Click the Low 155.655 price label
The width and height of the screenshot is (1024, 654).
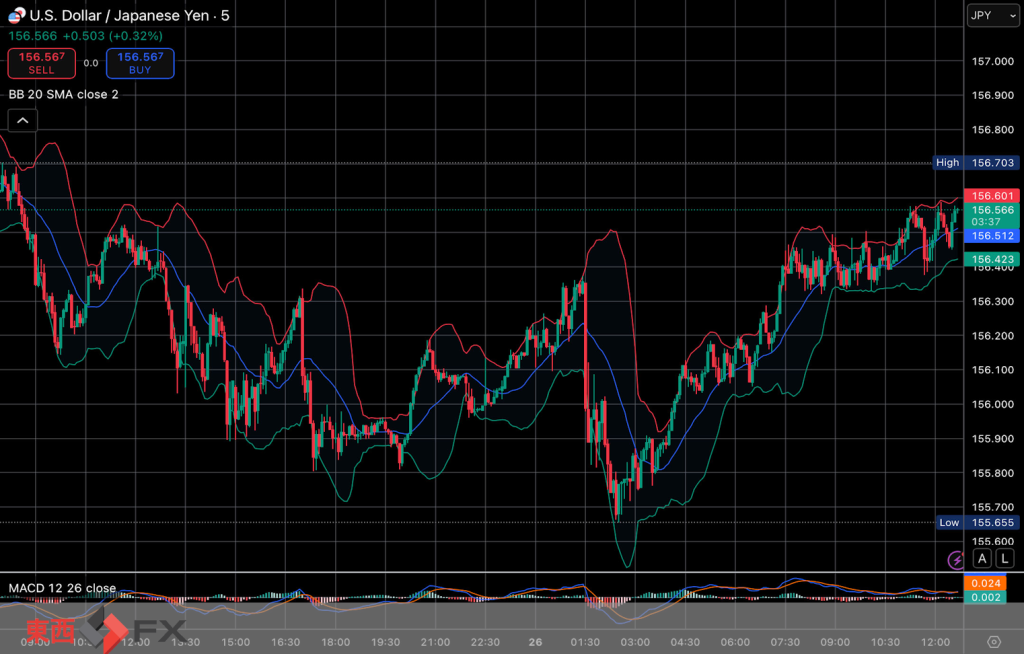click(x=976, y=522)
